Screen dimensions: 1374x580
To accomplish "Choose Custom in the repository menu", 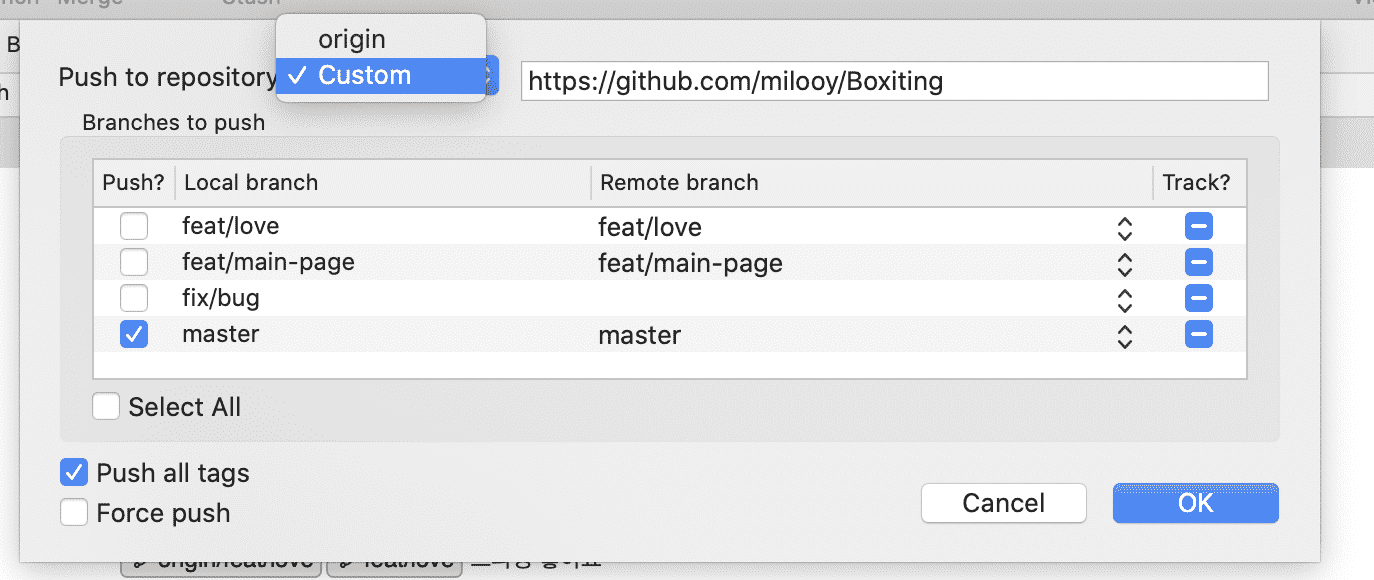I will 364,76.
